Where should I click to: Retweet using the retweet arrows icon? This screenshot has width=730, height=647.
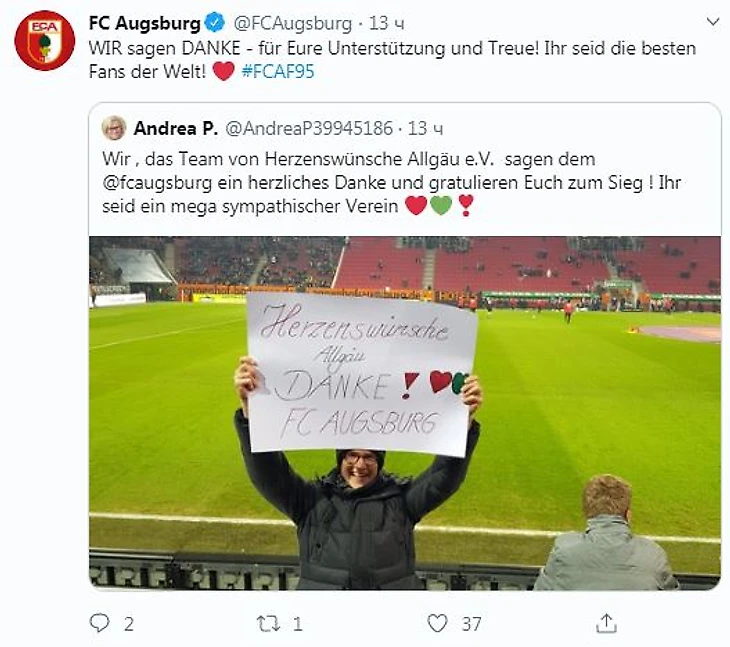pos(268,623)
